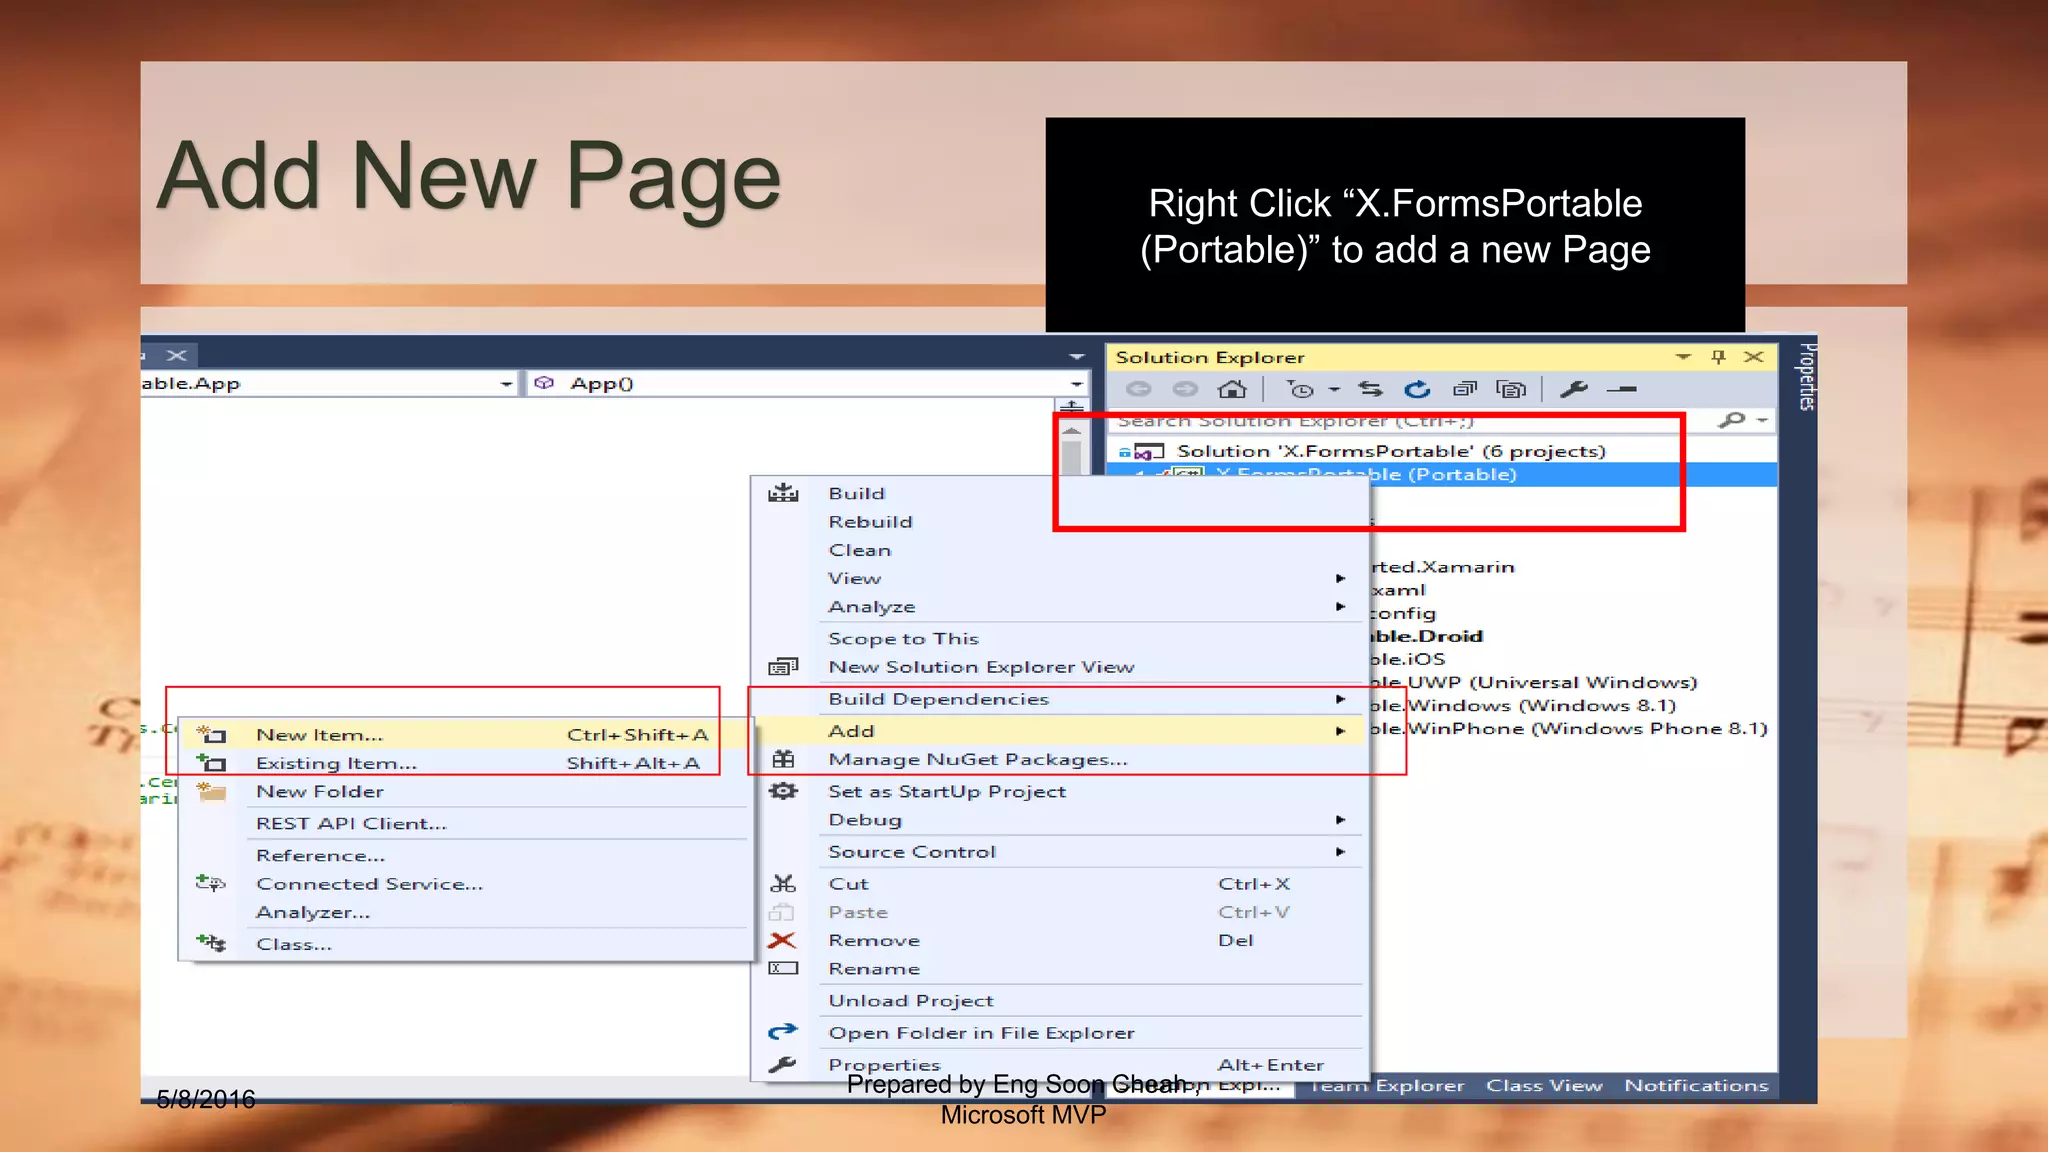Click the wrench Properties icon in Solution Explorer toolbar

(x=1574, y=389)
